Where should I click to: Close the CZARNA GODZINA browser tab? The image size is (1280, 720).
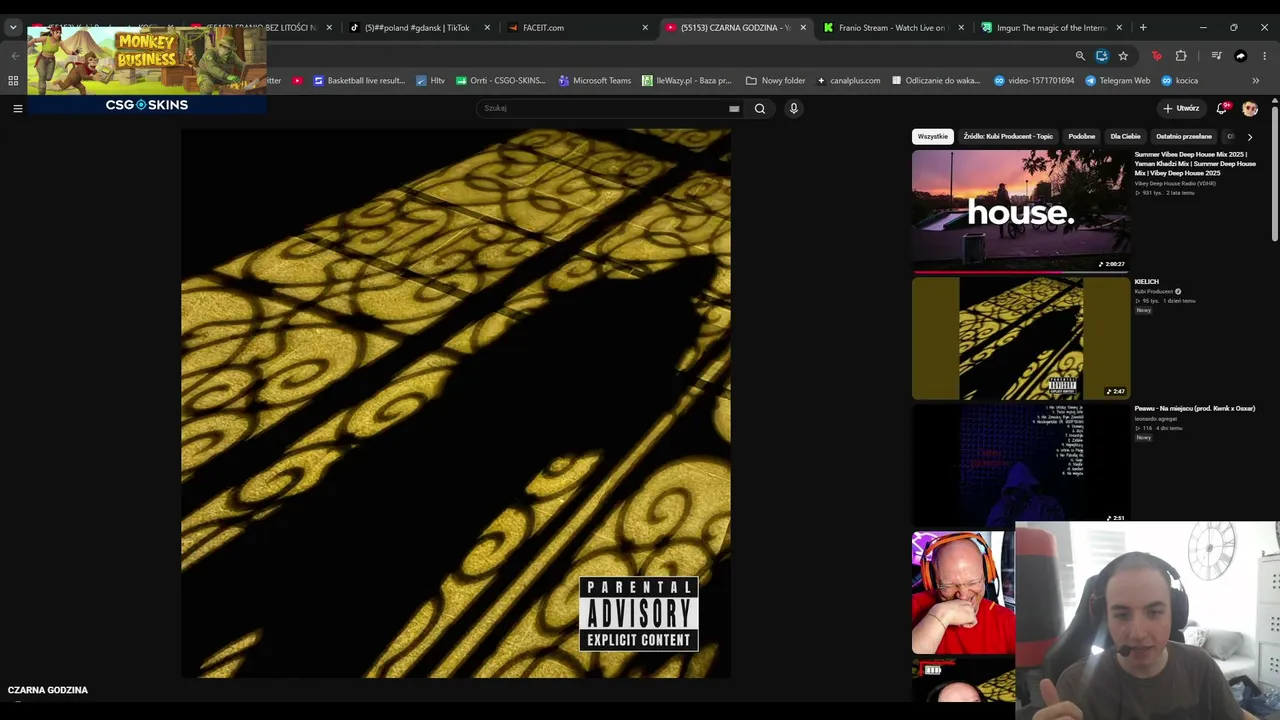[x=803, y=28]
